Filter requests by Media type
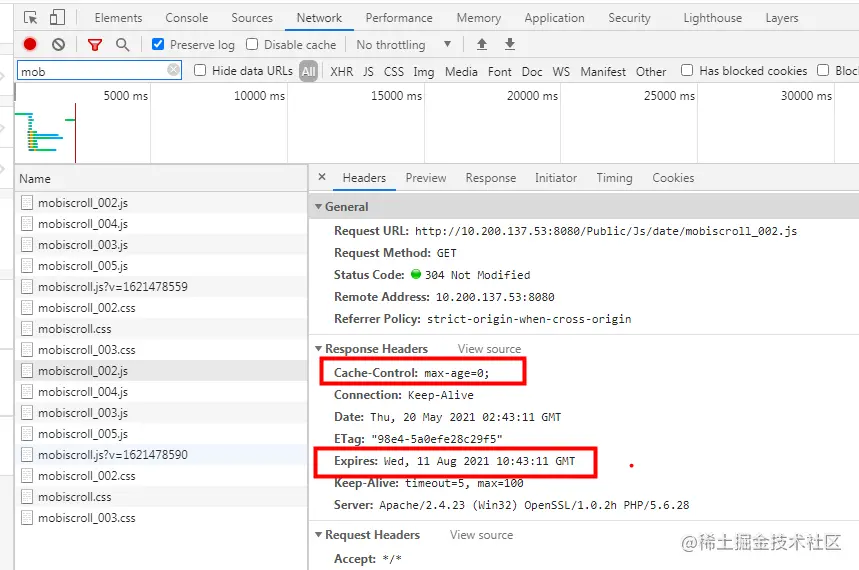 [x=461, y=72]
